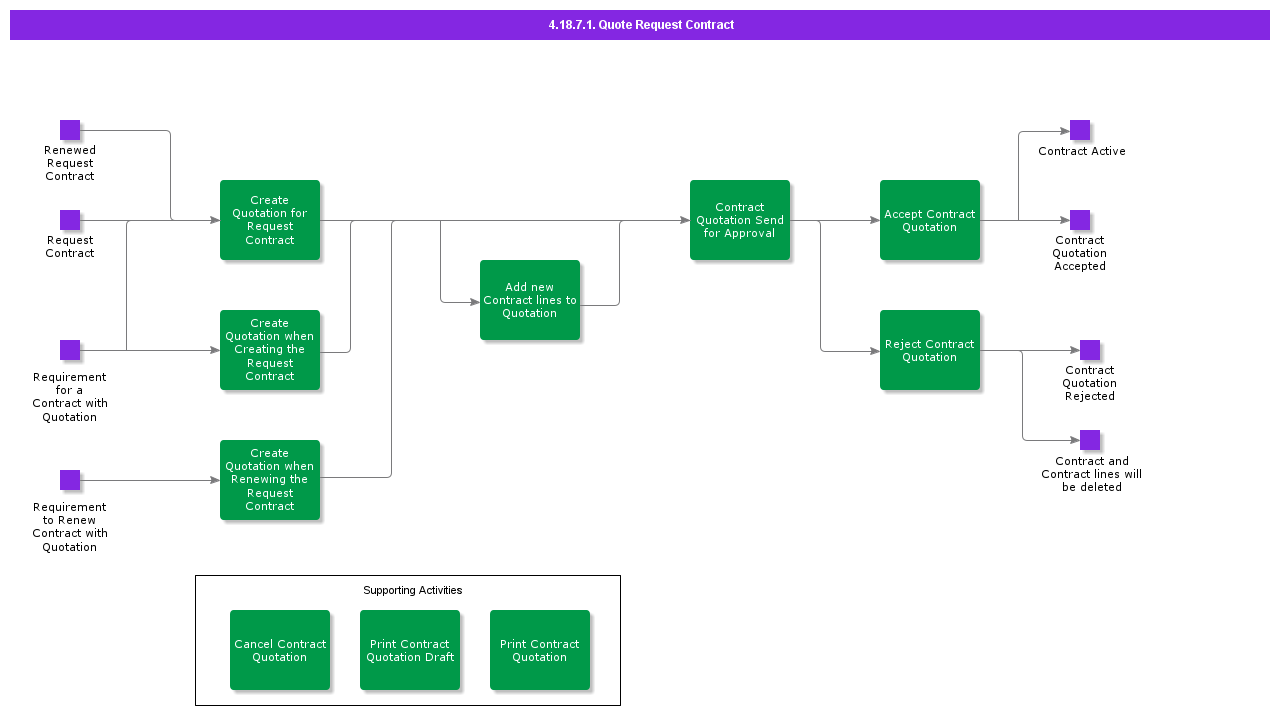The image size is (1280, 715).
Task: Open the Print Contract Quotation Draft activity
Action: (x=410, y=650)
